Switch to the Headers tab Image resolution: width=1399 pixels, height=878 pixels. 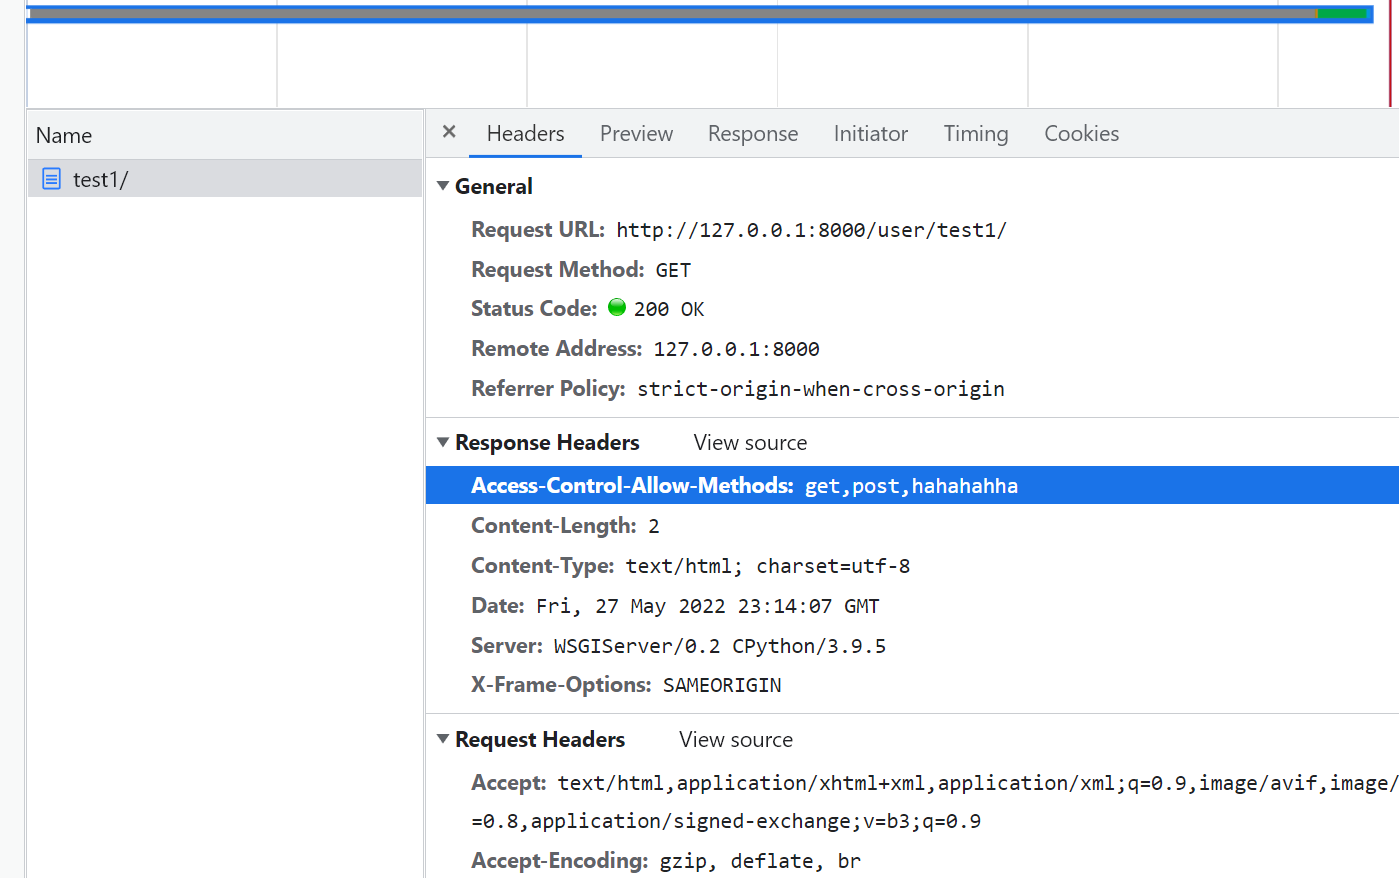click(x=525, y=134)
